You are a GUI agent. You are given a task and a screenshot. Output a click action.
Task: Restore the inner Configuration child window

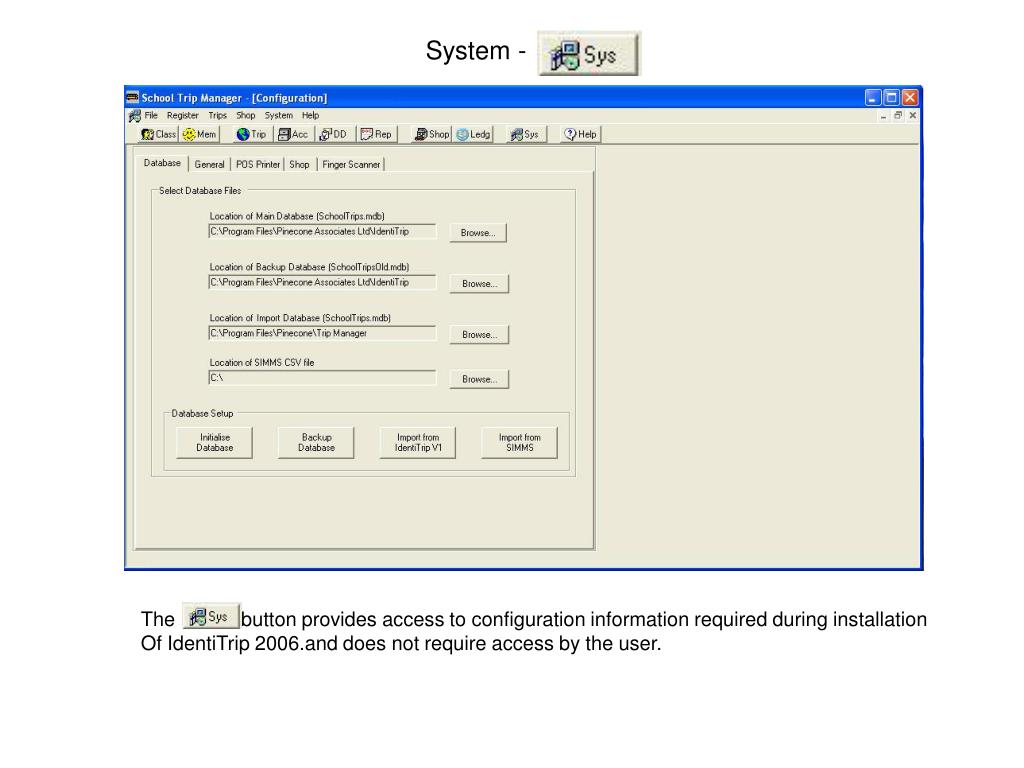(898, 116)
